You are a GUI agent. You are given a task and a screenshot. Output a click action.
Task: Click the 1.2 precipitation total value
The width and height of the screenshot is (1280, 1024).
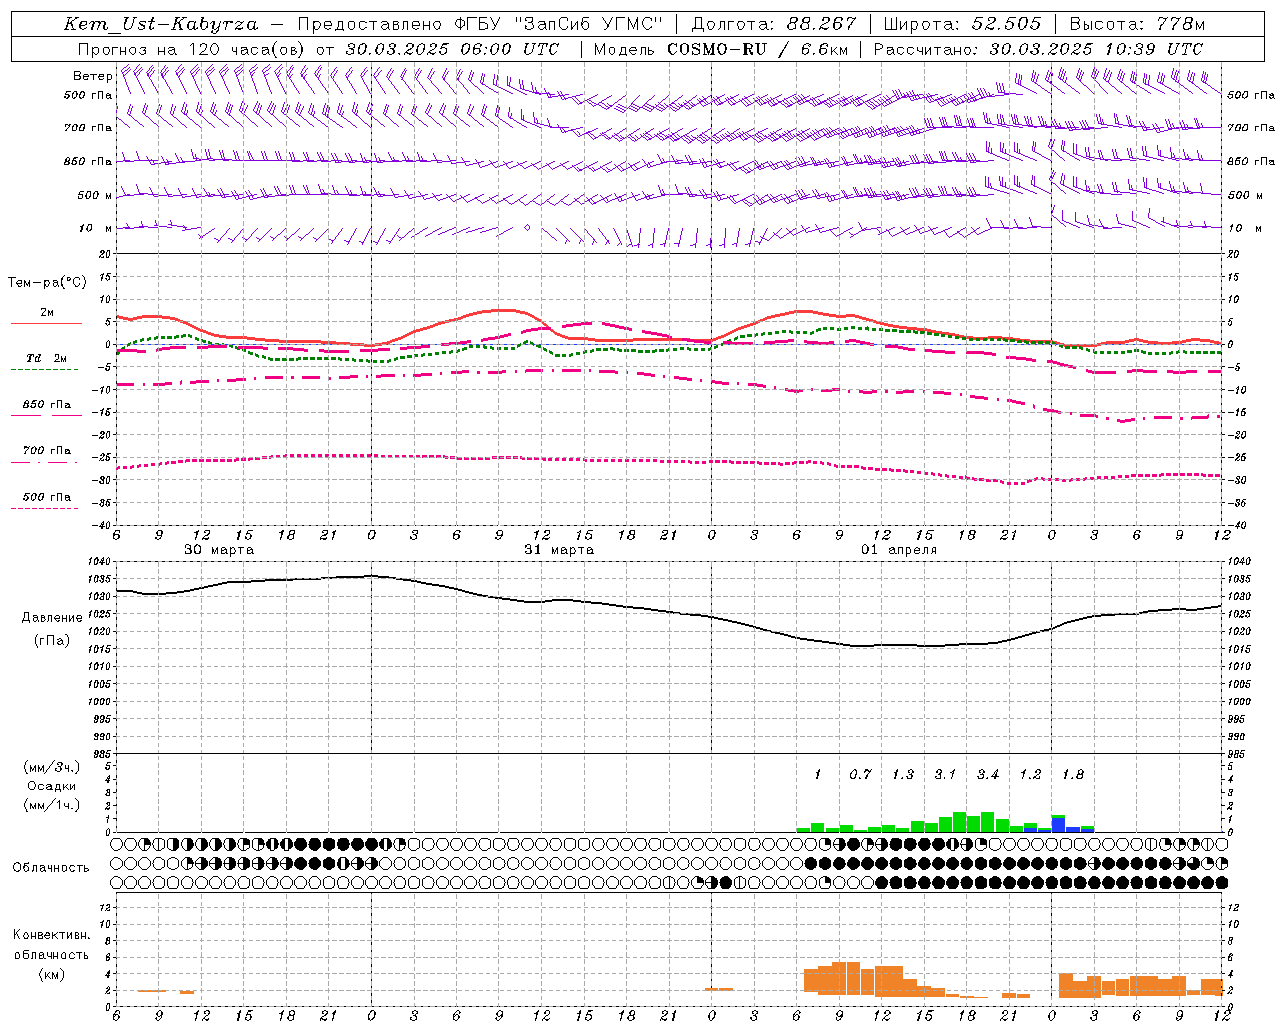coord(1030,774)
